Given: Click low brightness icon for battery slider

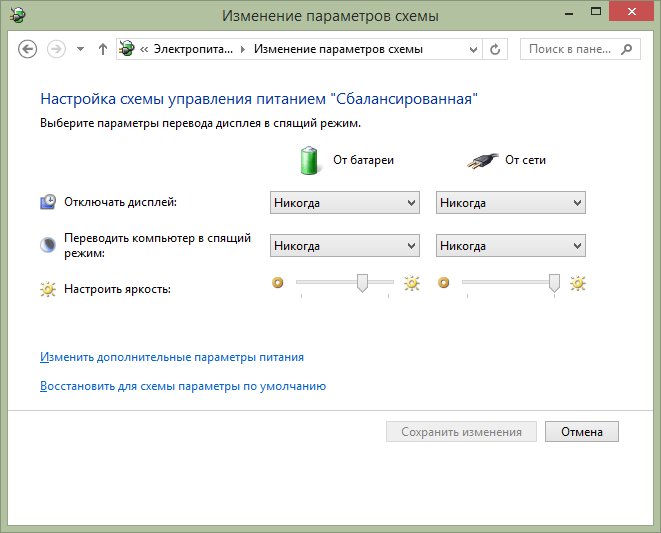Looking at the screenshot, I should (x=278, y=284).
